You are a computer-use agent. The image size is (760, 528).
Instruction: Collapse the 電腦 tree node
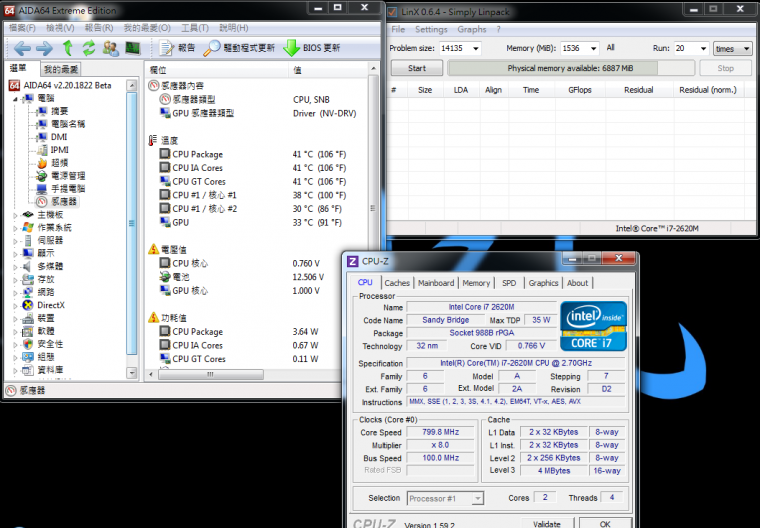(16, 98)
